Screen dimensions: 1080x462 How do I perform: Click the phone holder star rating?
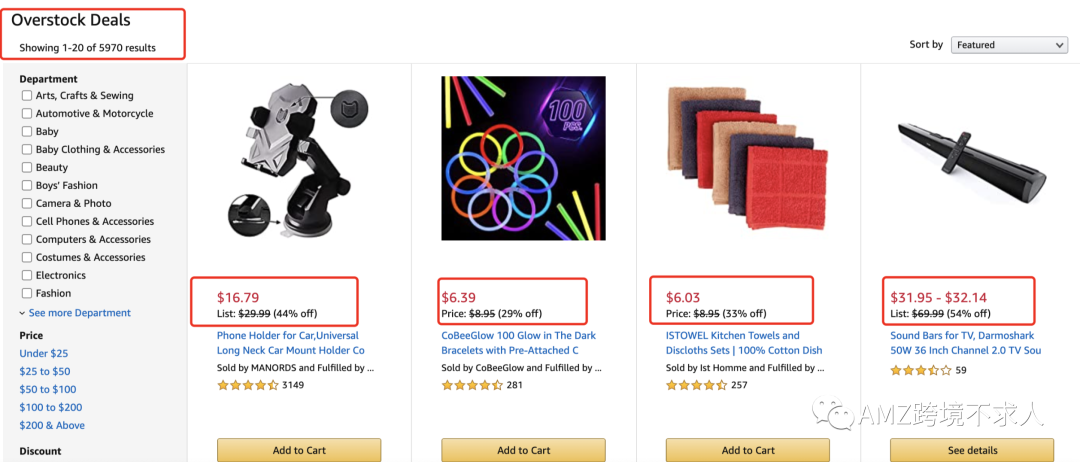point(247,385)
